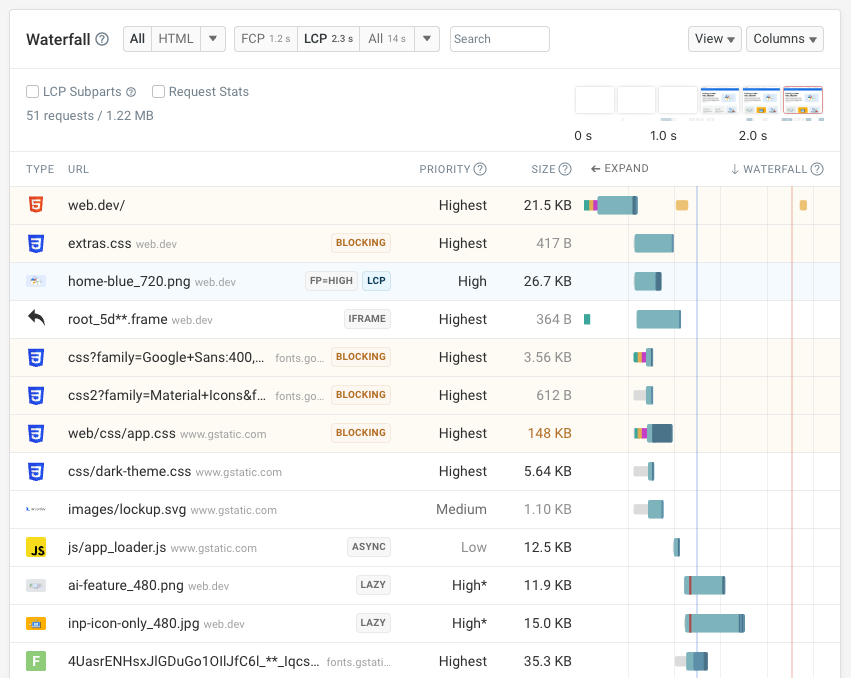Viewport: 851px width, 678px height.
Task: Enable the LCP Subparts checkbox
Action: pyautogui.click(x=31, y=91)
